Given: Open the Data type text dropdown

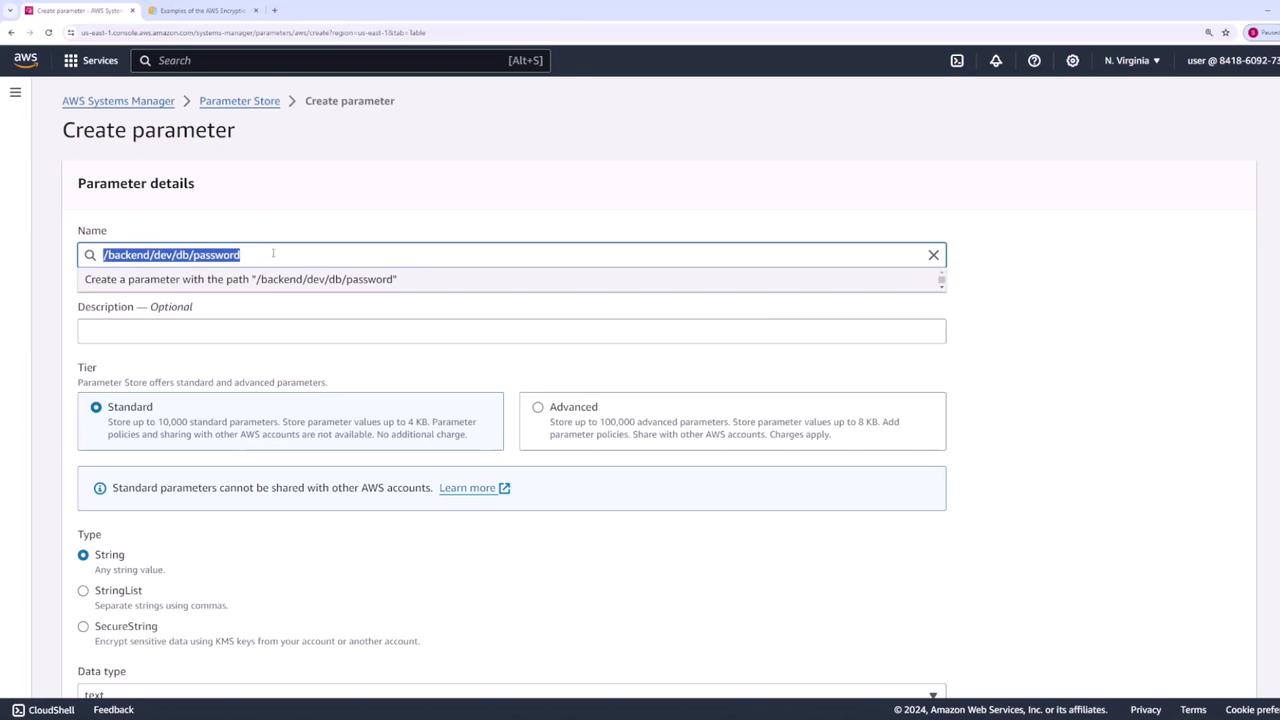Looking at the screenshot, I should [x=512, y=693].
